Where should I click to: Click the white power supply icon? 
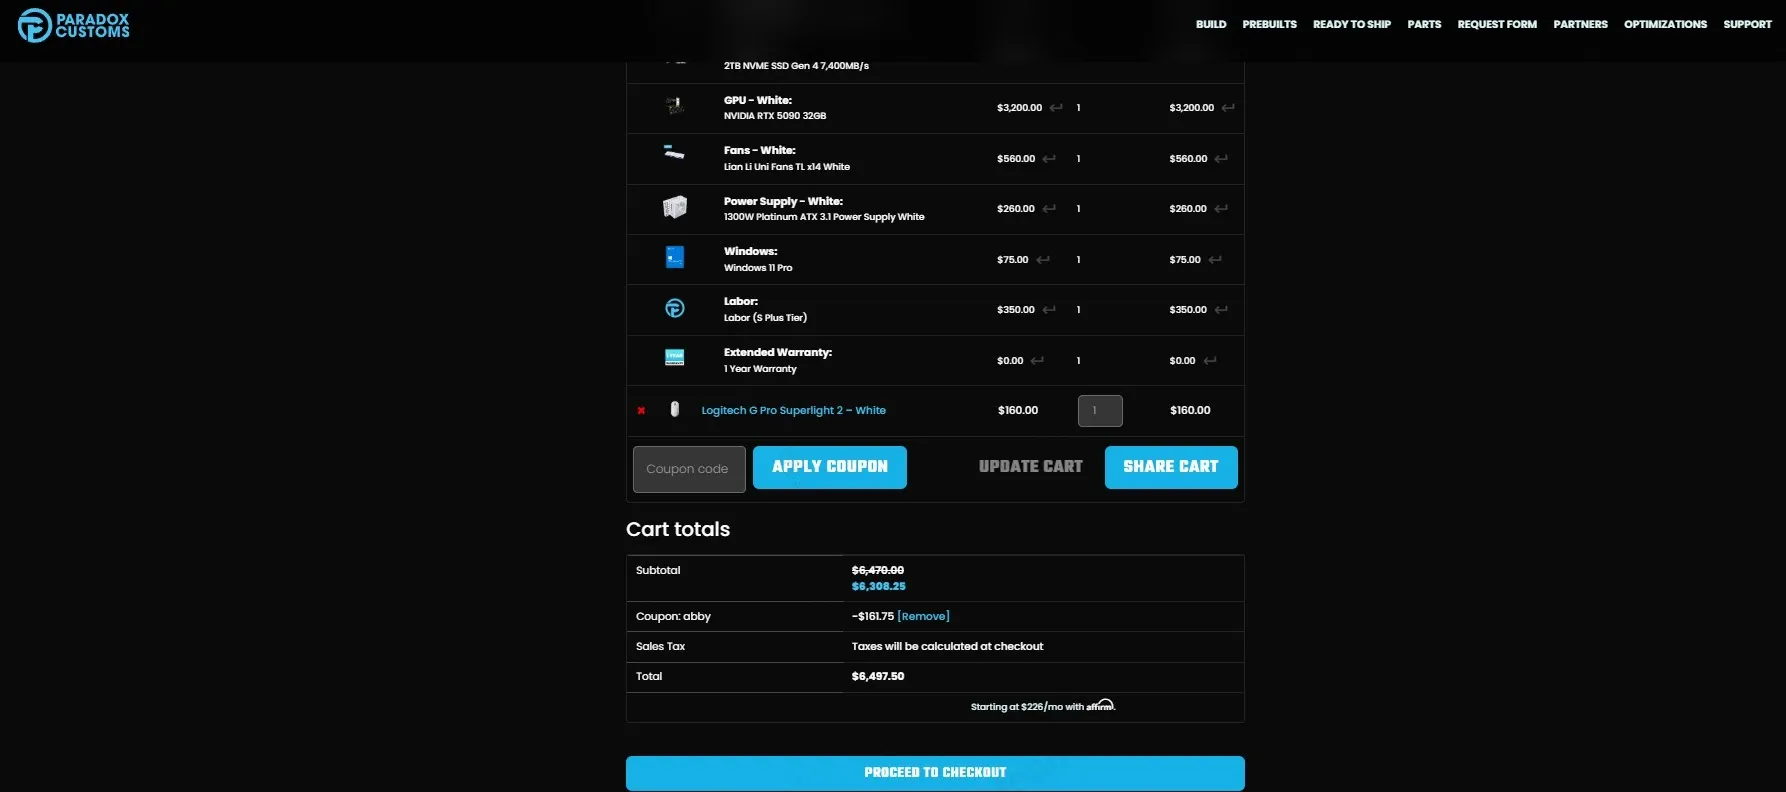coord(675,208)
